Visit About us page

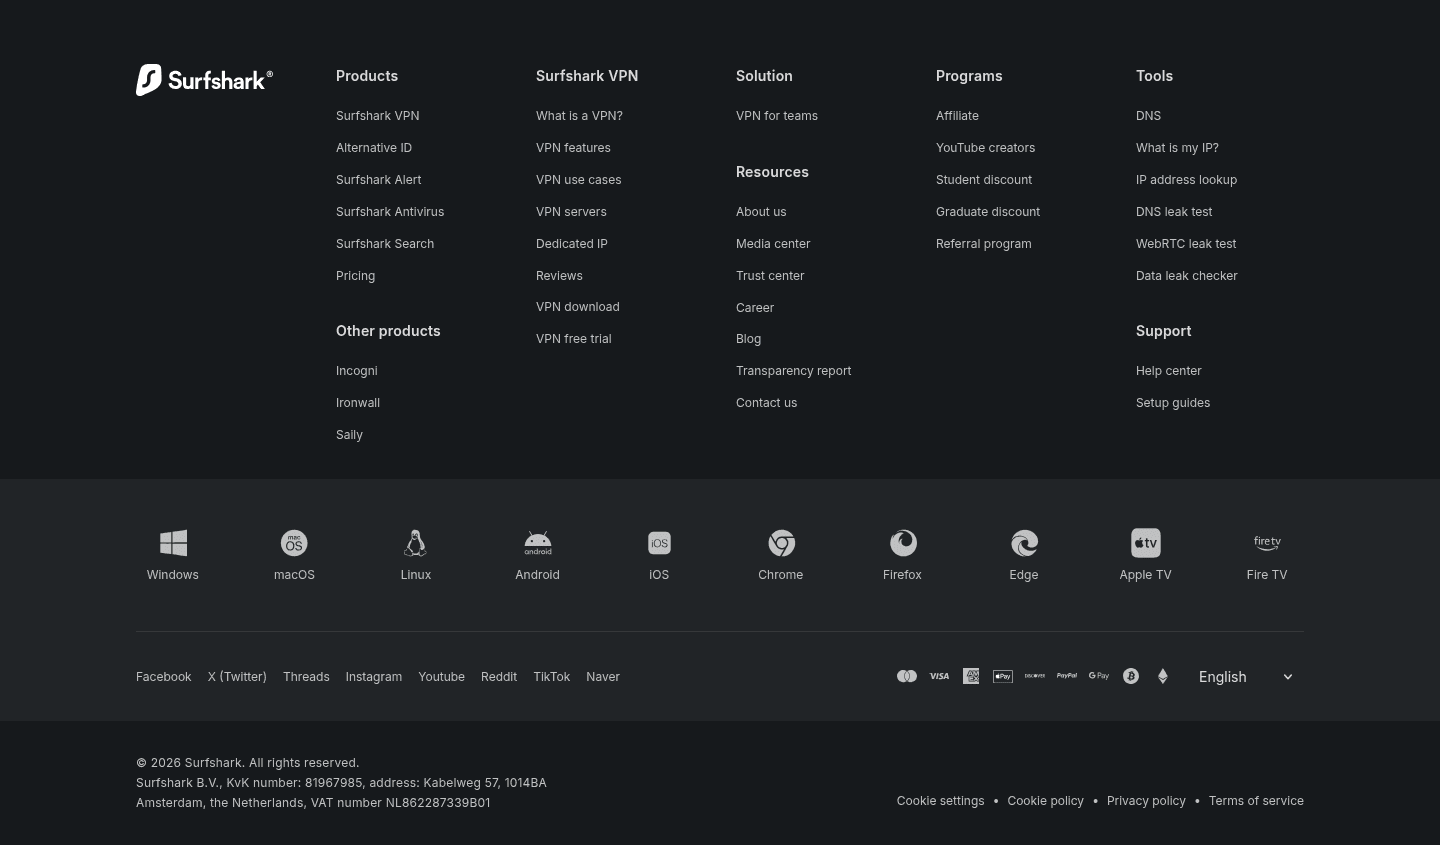[x=761, y=212]
